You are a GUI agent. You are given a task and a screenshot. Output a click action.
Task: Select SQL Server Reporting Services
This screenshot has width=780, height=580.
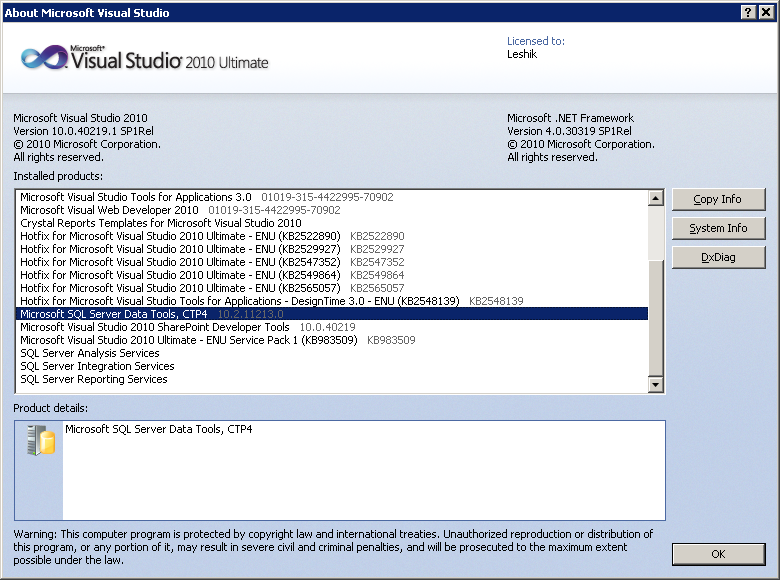pyautogui.click(x=332, y=379)
